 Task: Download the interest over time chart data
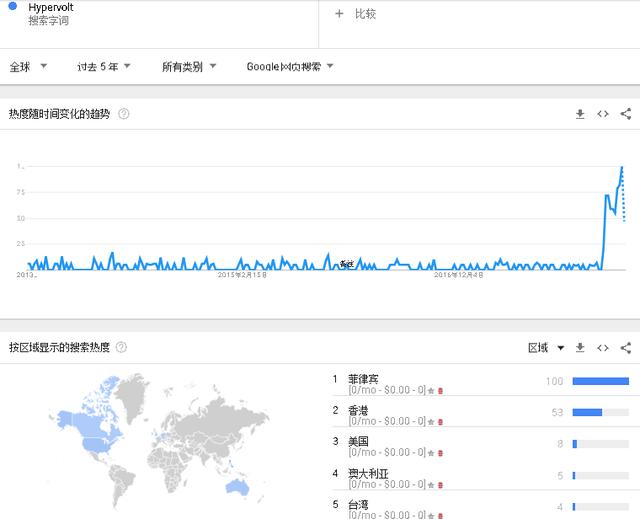[x=580, y=114]
